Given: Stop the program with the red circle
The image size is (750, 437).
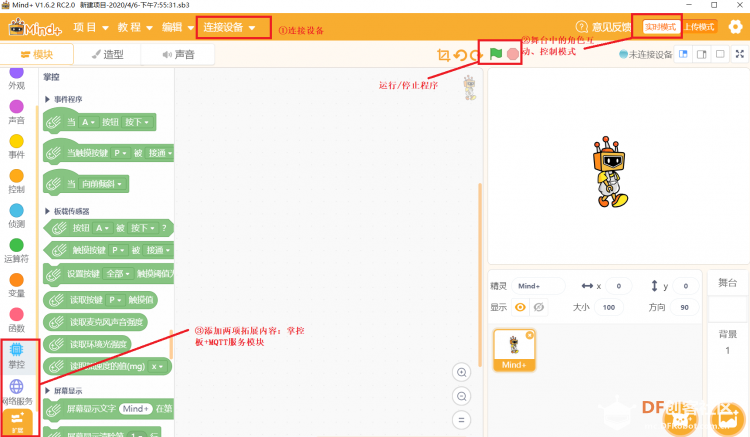Looking at the screenshot, I should 513,54.
